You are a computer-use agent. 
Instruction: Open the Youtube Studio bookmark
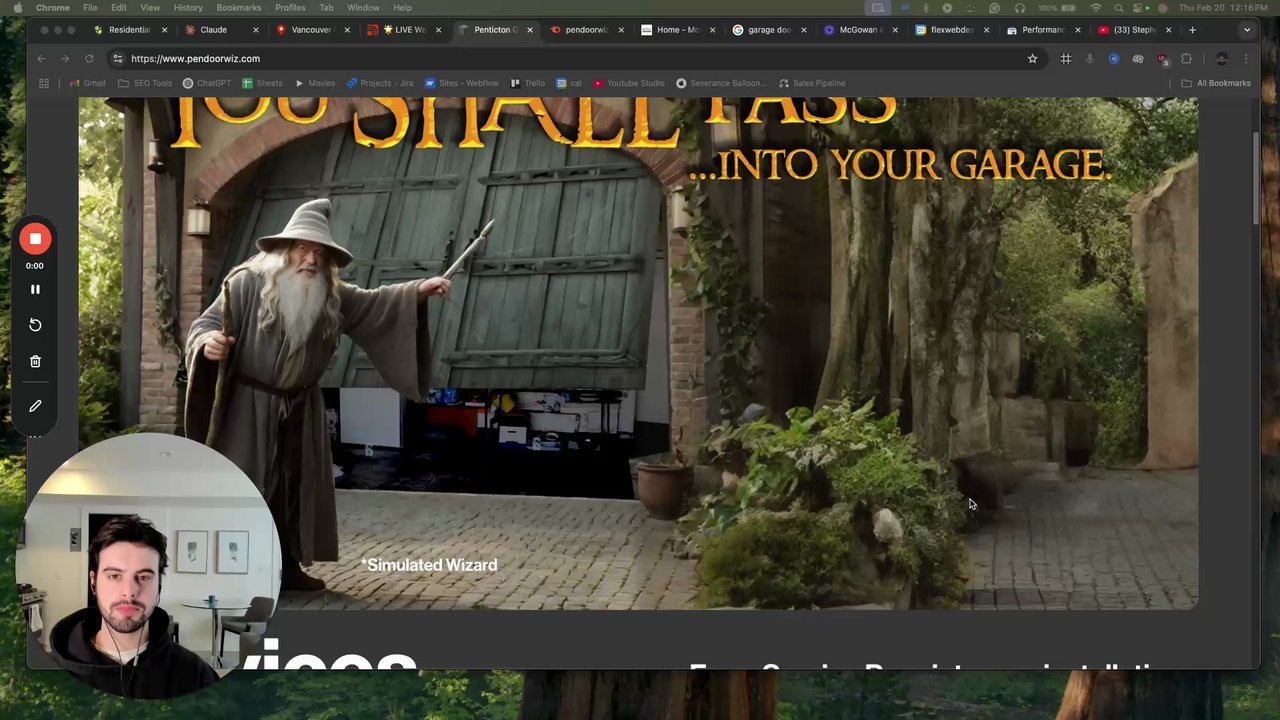629,83
